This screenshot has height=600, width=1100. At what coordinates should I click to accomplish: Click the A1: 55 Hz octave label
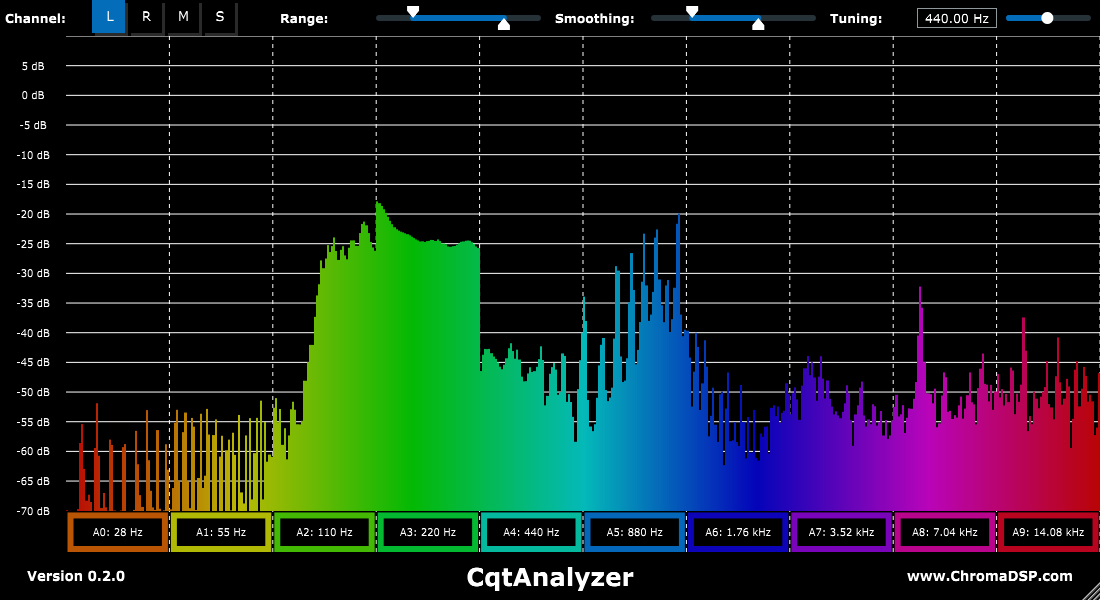click(x=221, y=532)
